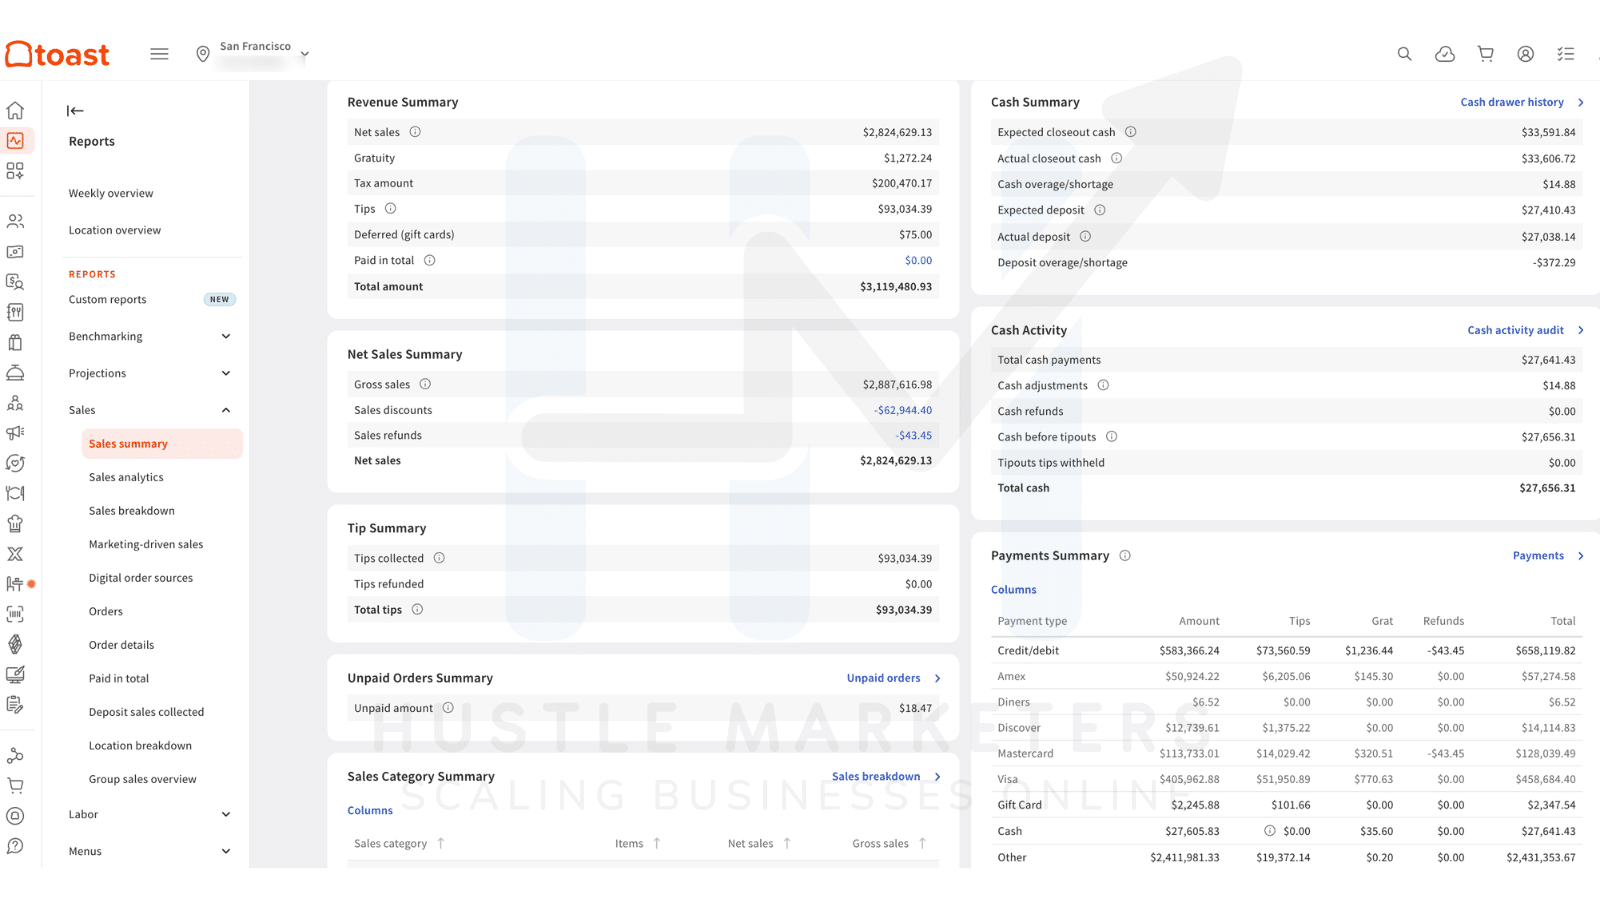The height and width of the screenshot is (900, 1600).
Task: Open the San Francisco location selector
Action: tap(253, 54)
